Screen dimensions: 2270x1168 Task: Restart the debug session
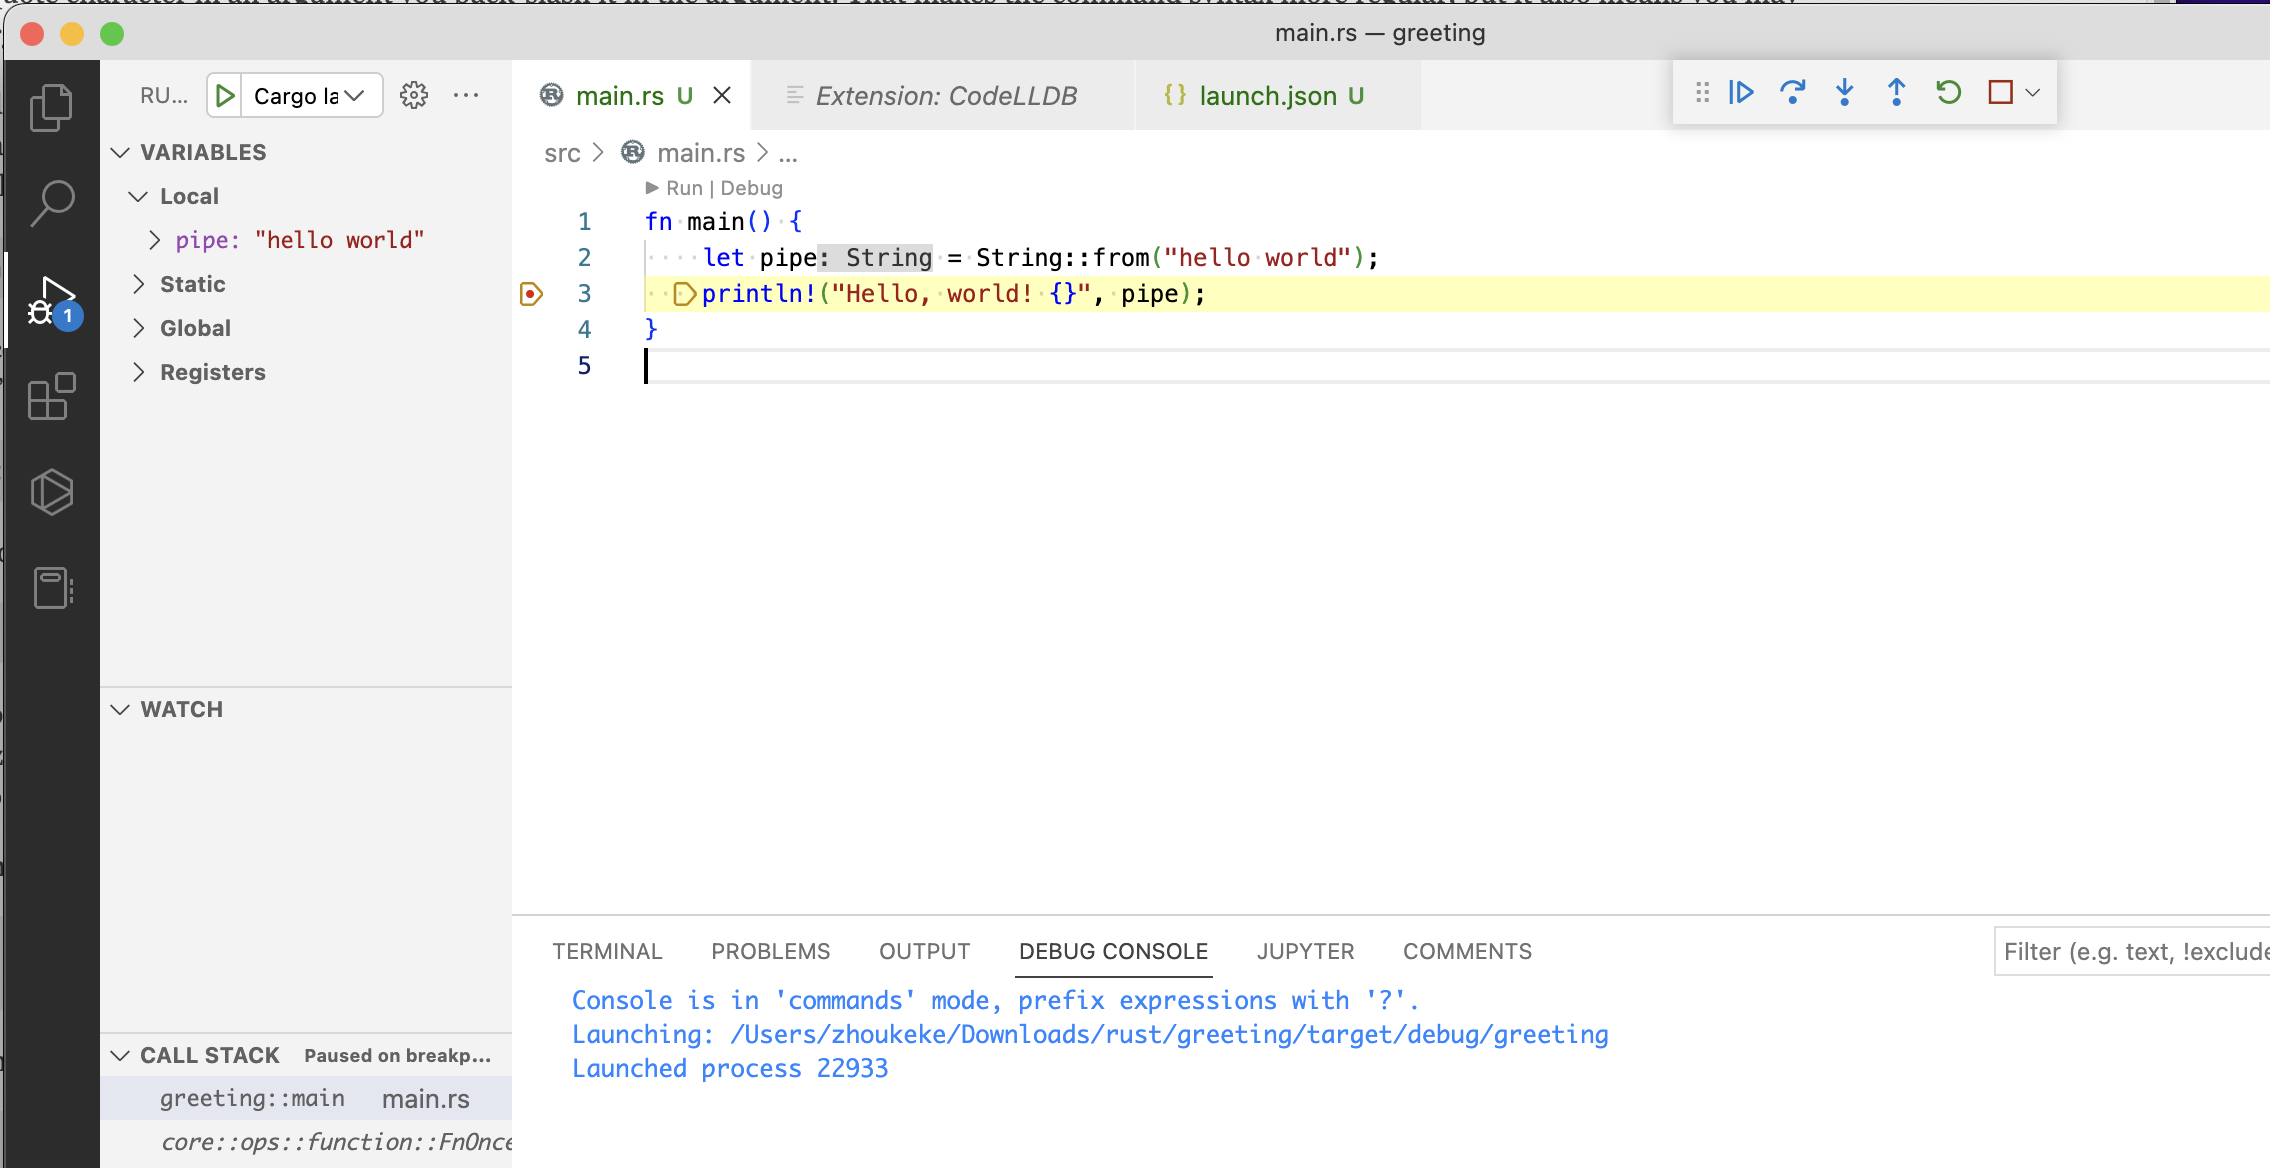pyautogui.click(x=1948, y=93)
